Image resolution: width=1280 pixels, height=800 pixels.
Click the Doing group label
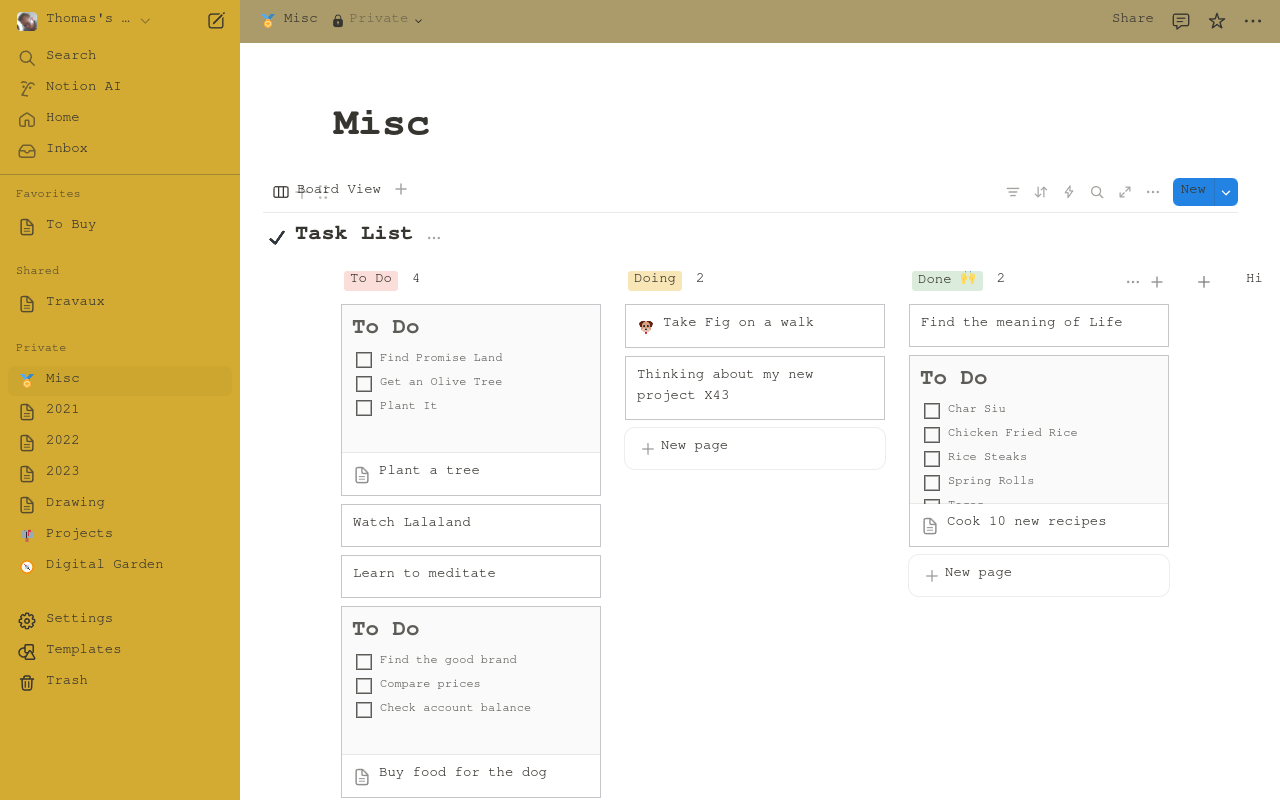[655, 280]
